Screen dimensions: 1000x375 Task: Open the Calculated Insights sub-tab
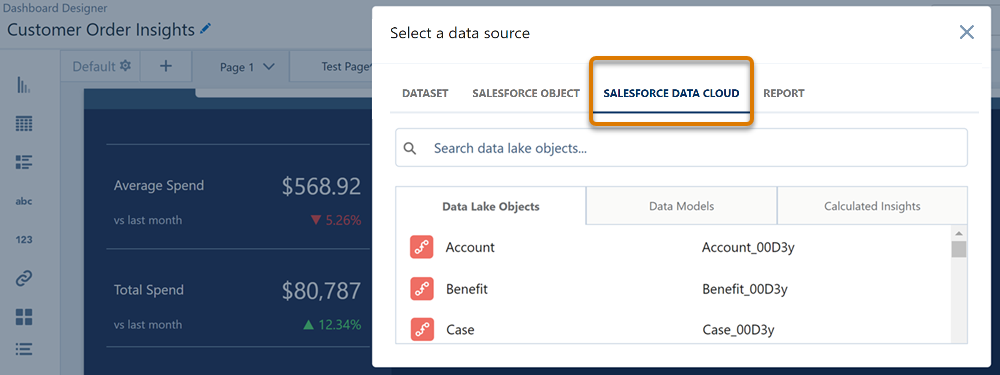click(x=872, y=206)
